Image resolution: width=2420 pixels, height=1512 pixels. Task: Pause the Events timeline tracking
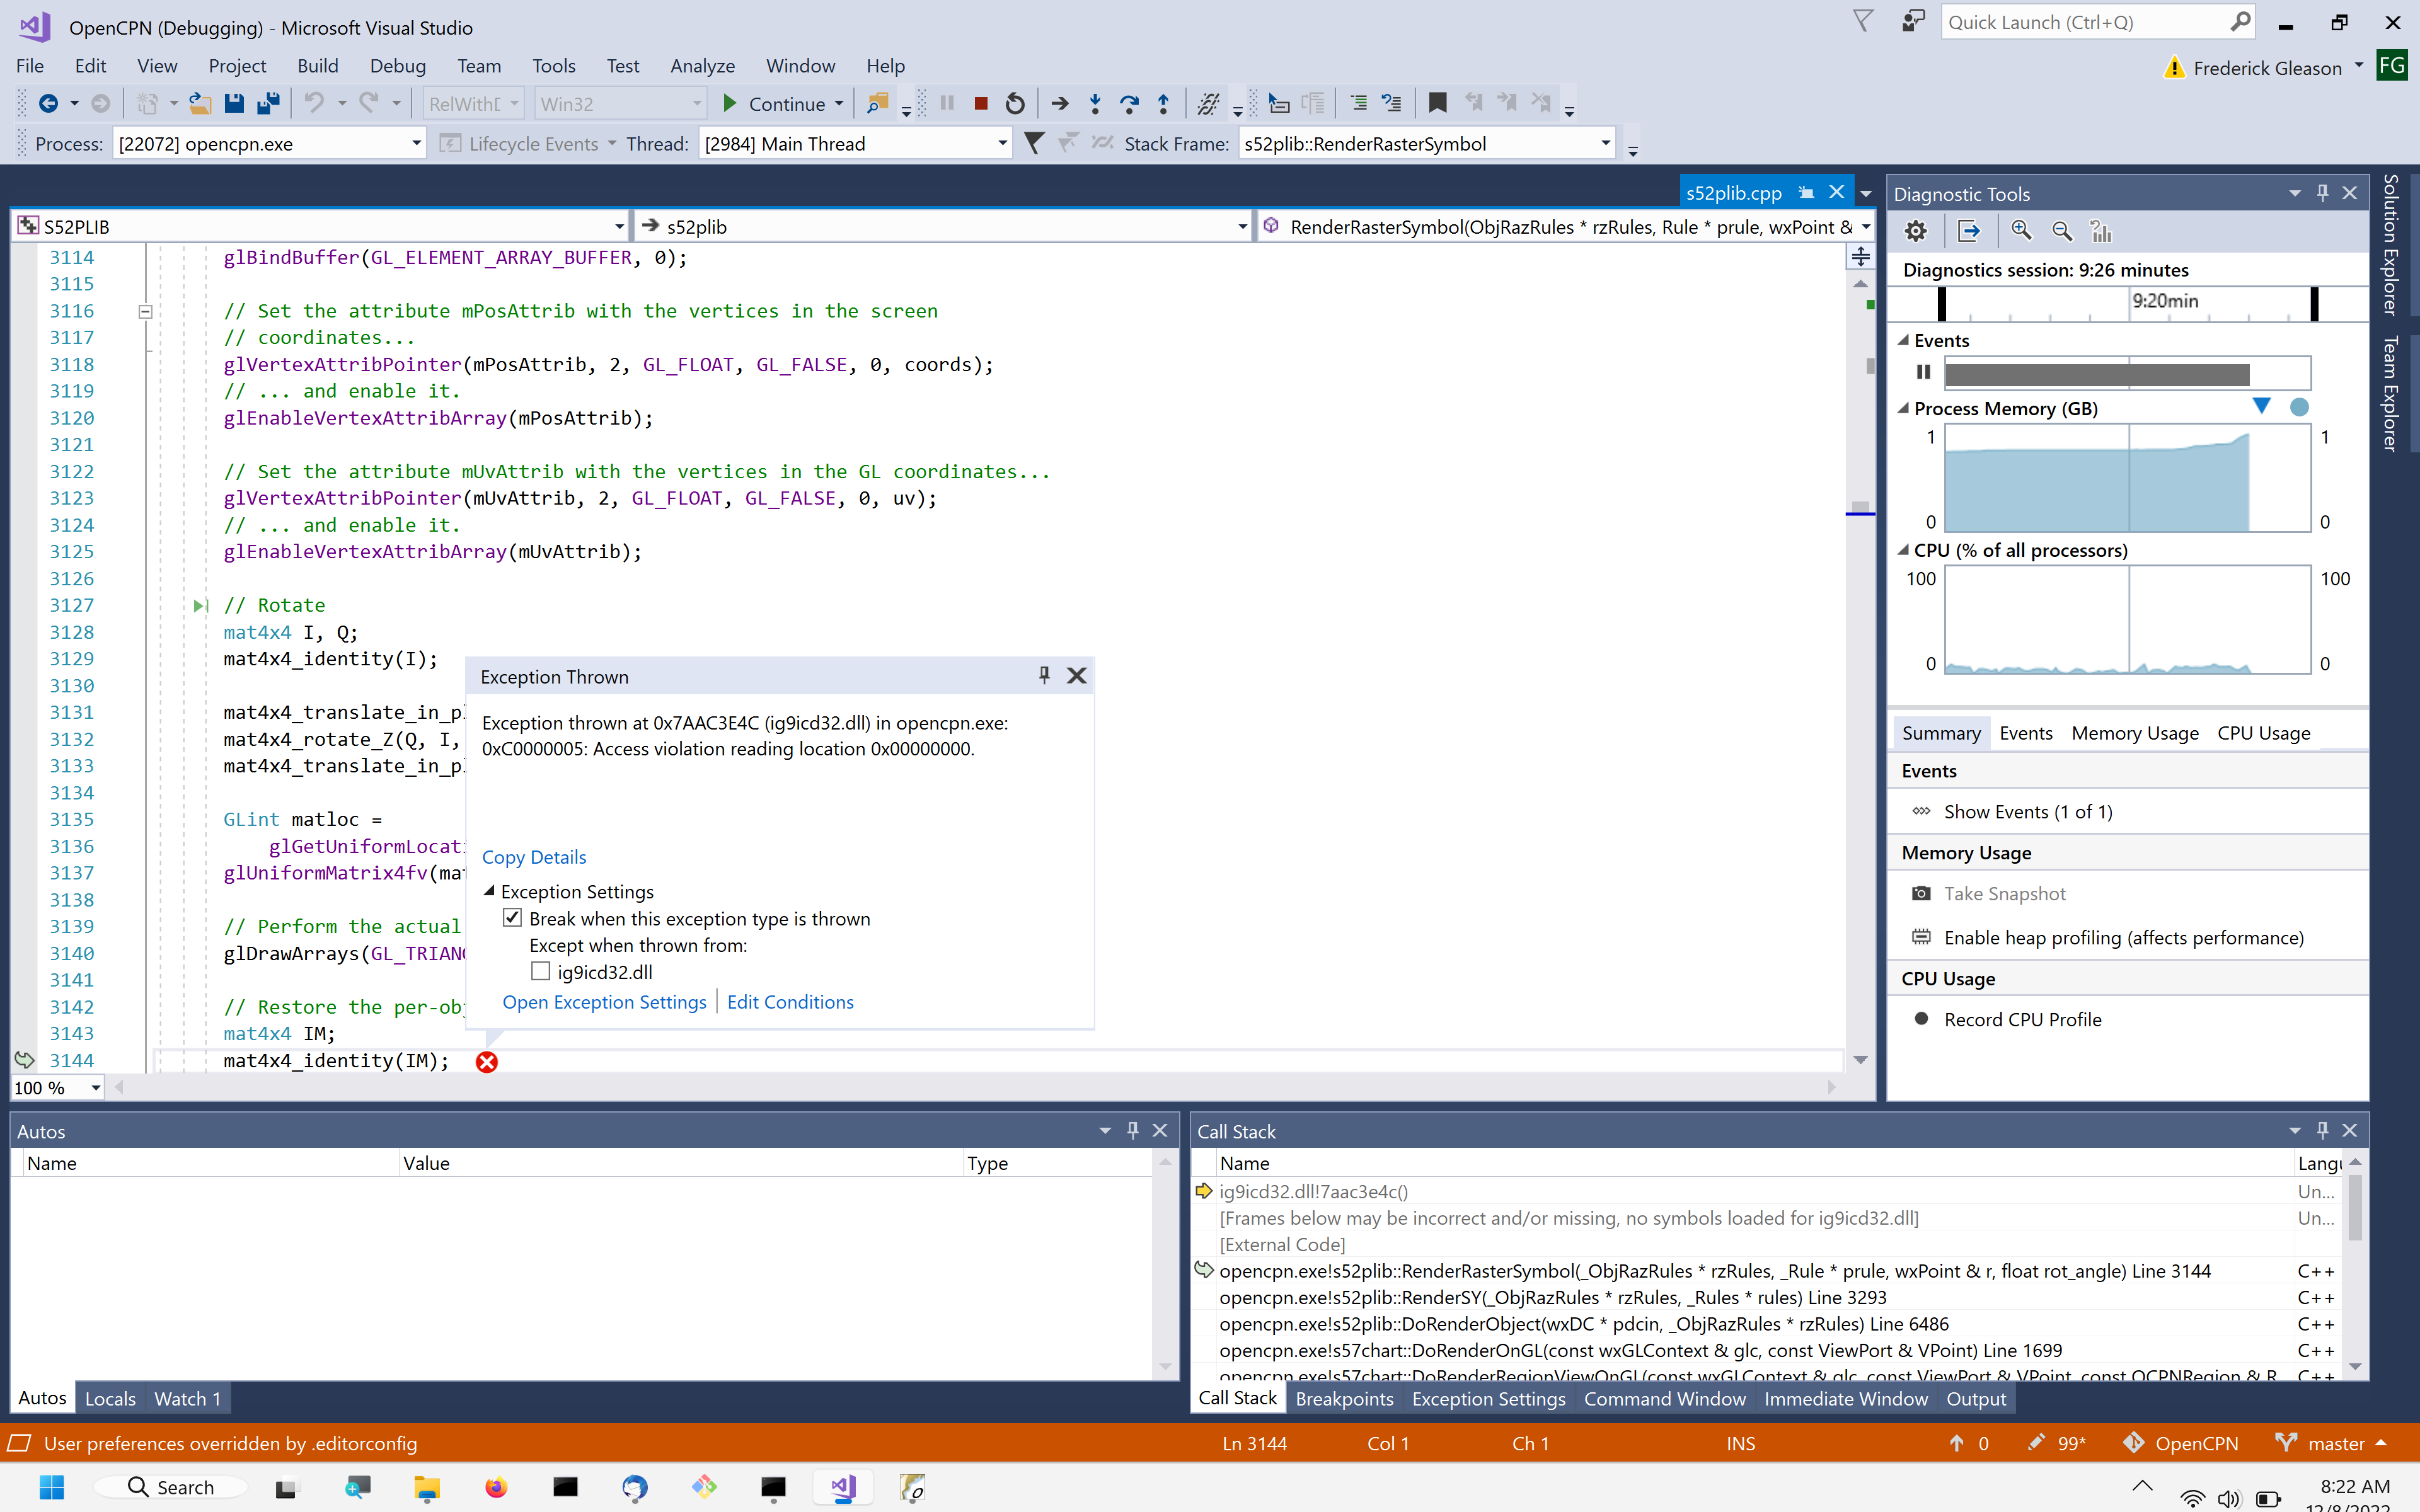1923,372
